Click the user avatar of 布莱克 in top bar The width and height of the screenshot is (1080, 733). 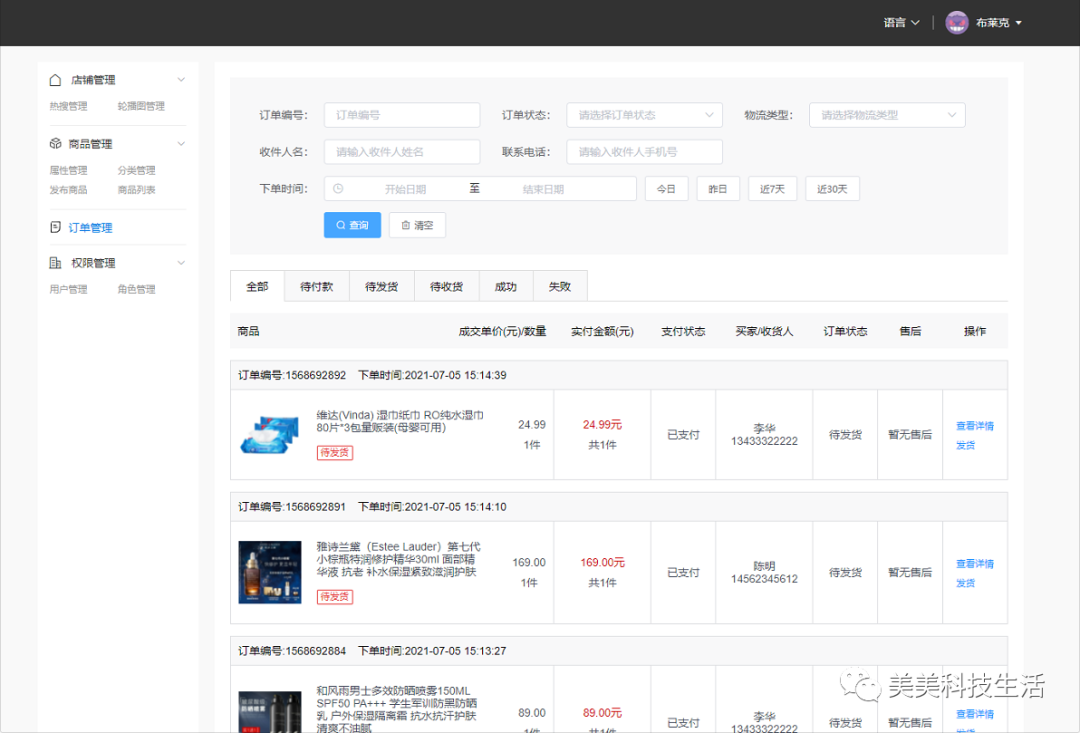[956, 22]
